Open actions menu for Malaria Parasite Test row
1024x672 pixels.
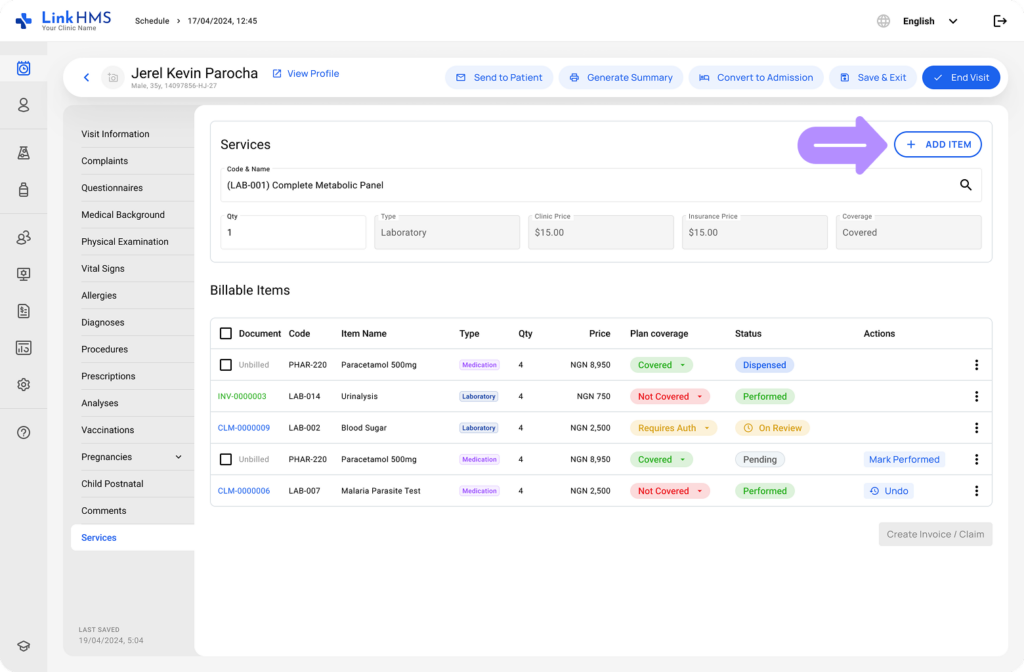(976, 491)
